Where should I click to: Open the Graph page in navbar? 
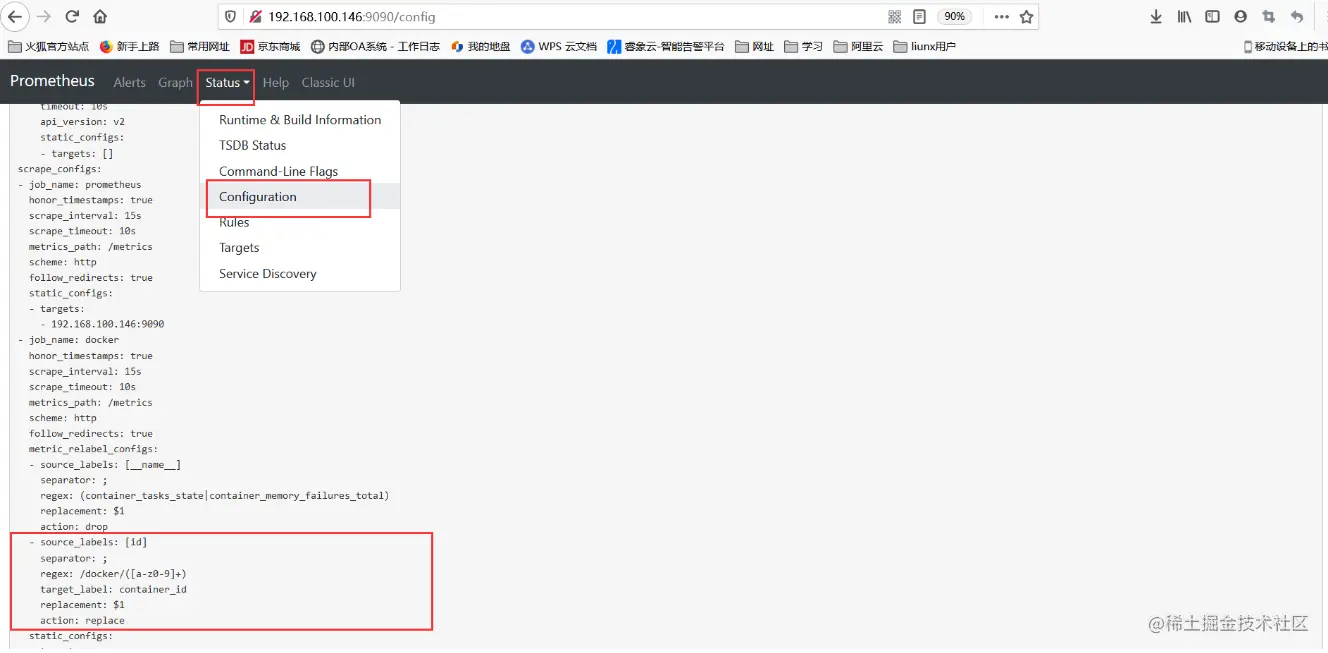[x=175, y=83]
